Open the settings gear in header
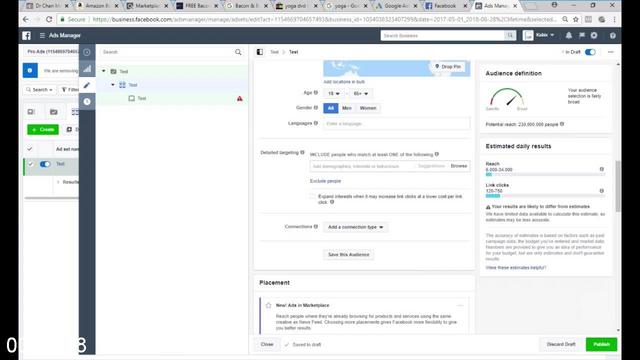This screenshot has width=640, height=360. point(594,36)
